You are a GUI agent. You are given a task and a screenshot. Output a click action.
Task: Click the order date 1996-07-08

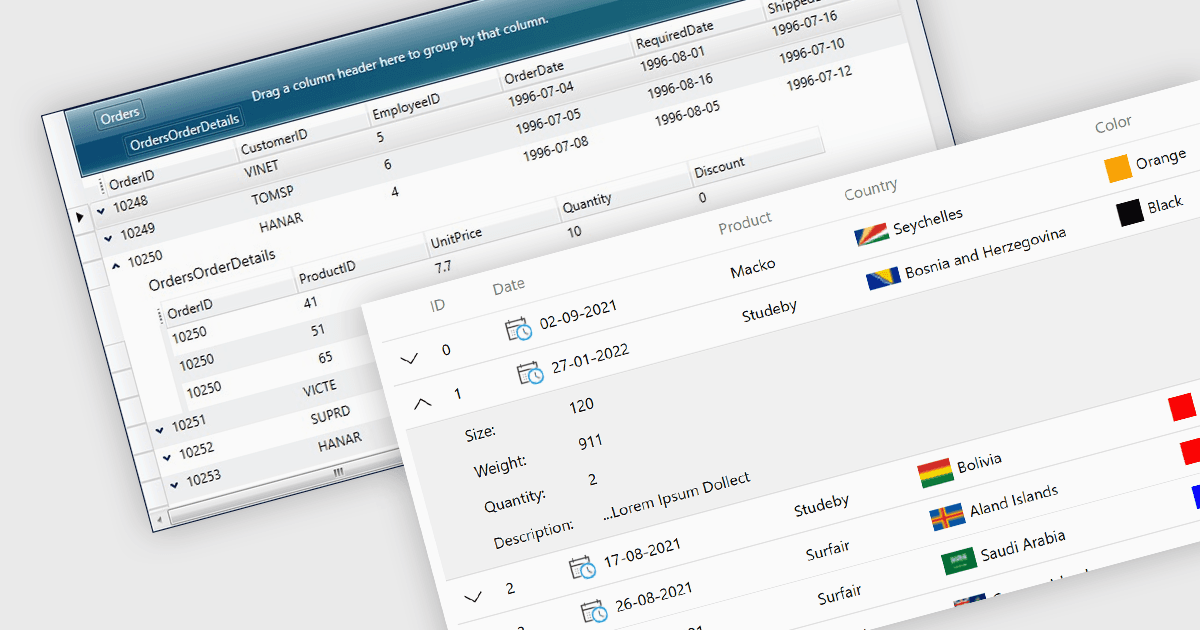[x=555, y=149]
